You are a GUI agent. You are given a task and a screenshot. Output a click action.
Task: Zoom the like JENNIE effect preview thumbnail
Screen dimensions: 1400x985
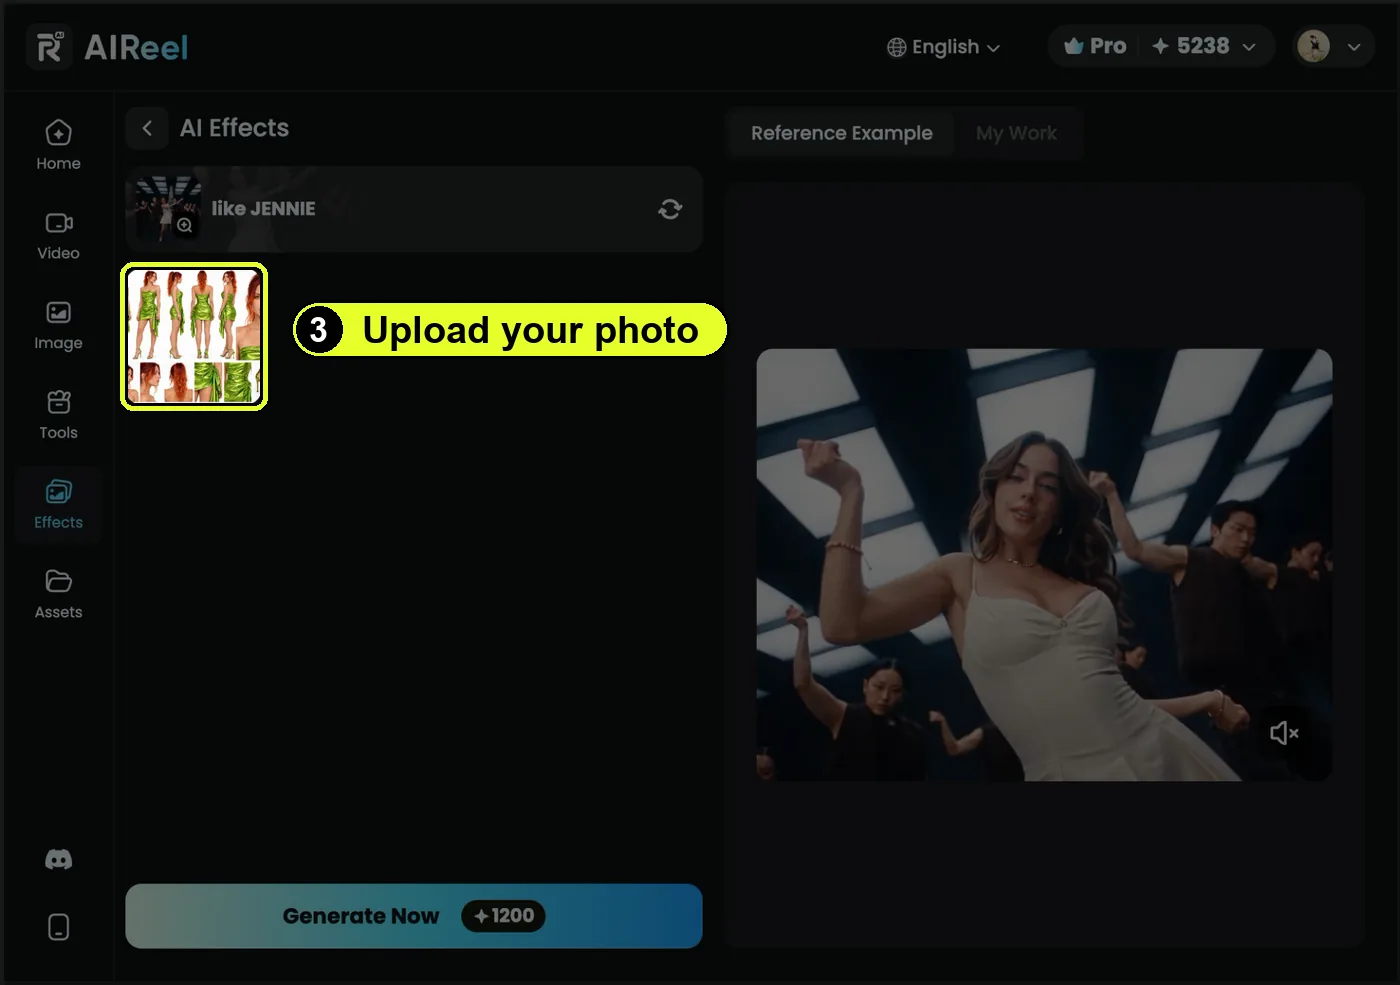[185, 226]
